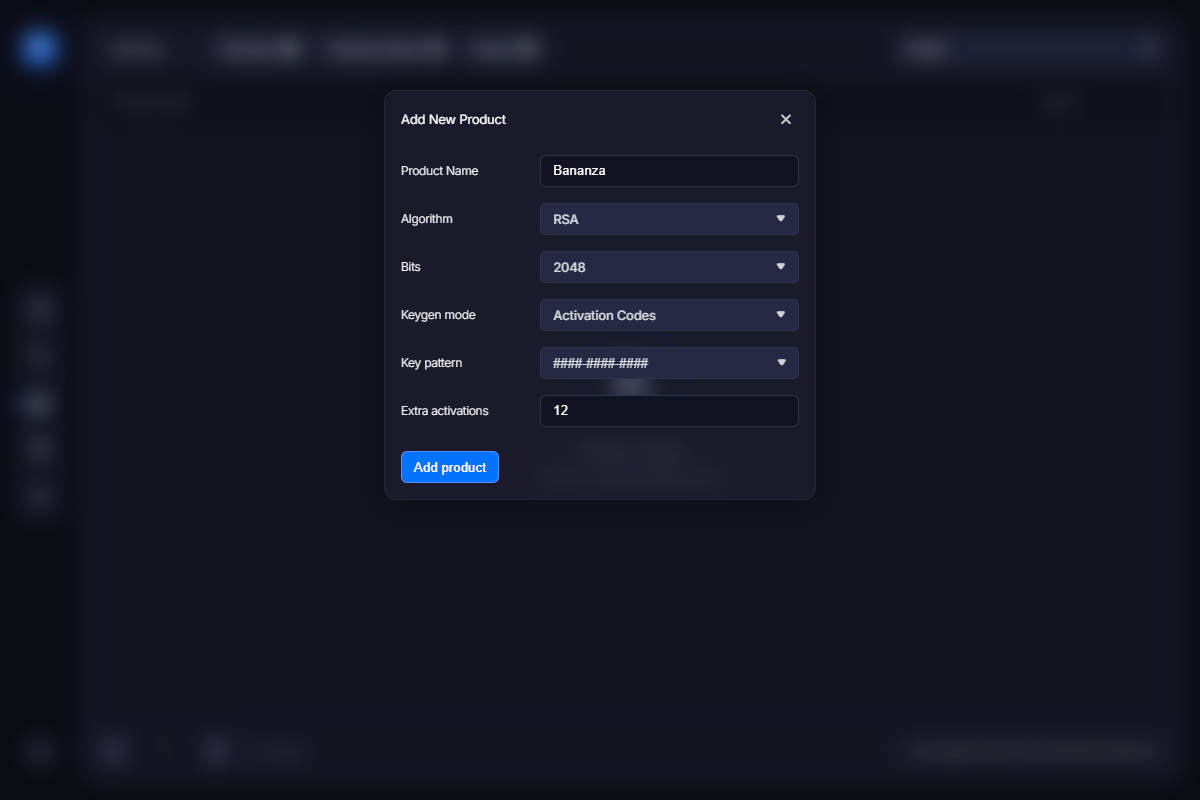Viewport: 1200px width, 800px height.
Task: Click the Algorithm label text
Action: click(x=427, y=219)
